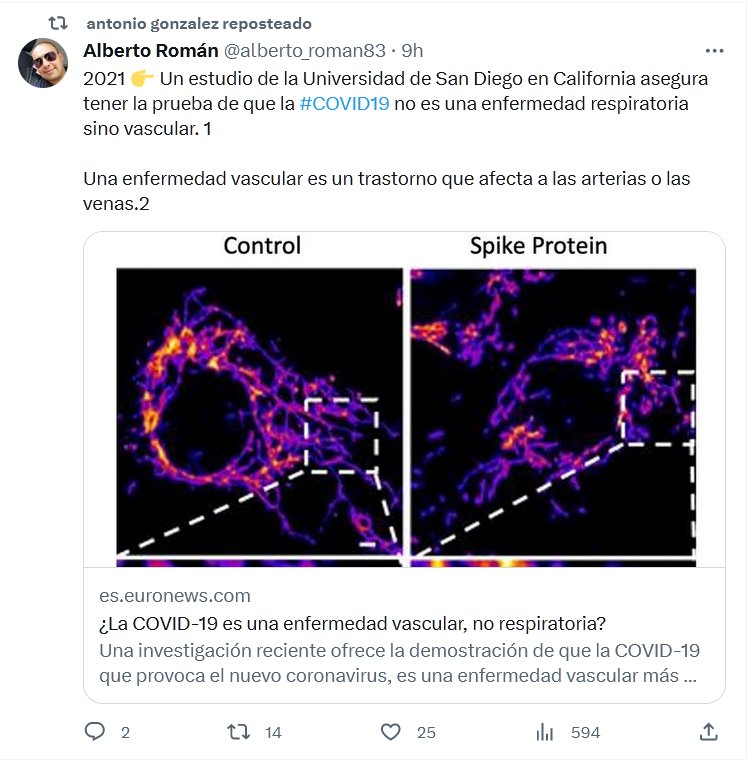The height and width of the screenshot is (760, 752).
Task: Open the 9h tweet timestamp
Action: [412, 50]
